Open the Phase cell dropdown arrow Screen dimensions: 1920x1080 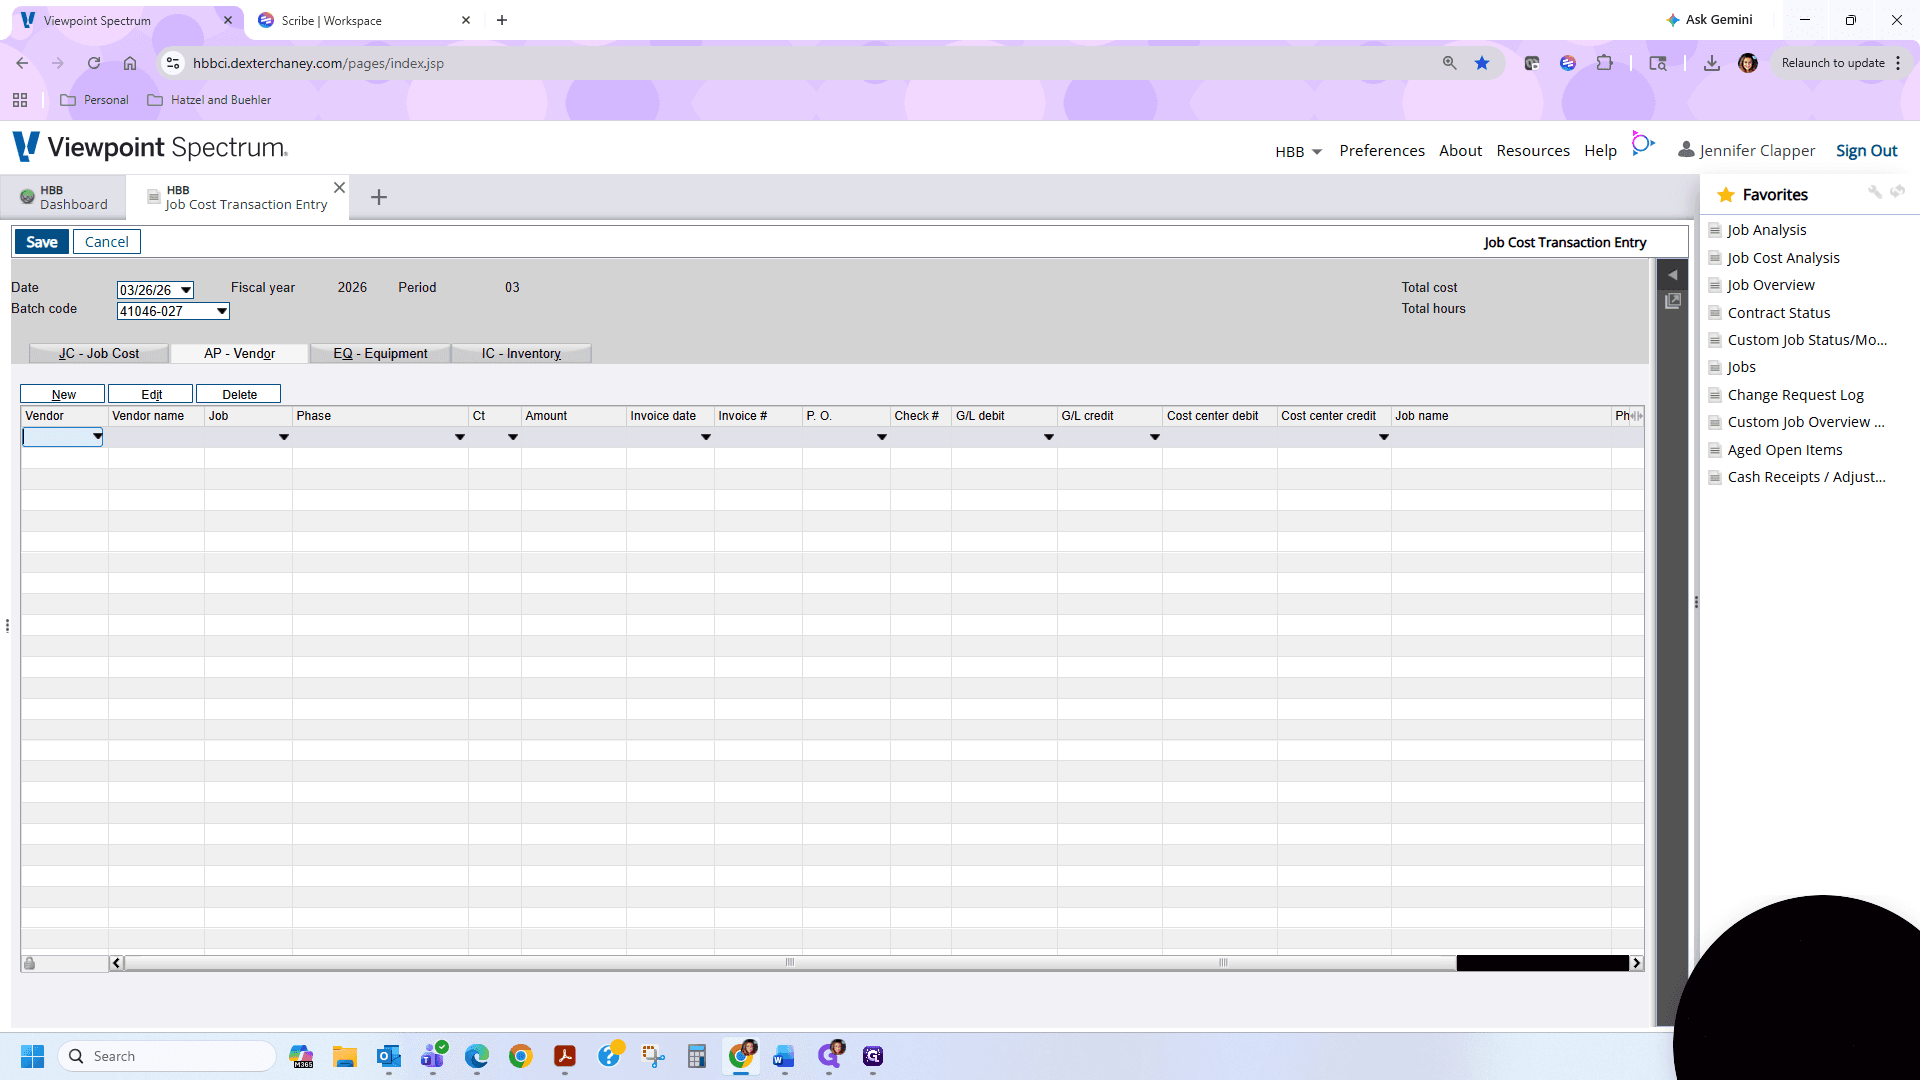pos(460,437)
